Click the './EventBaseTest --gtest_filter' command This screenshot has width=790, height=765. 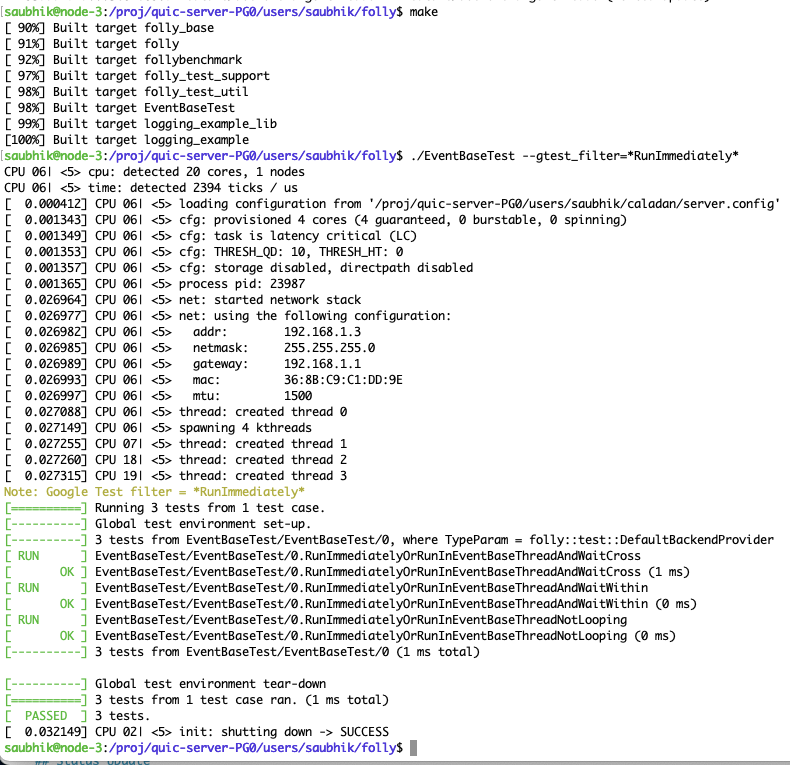(x=574, y=156)
